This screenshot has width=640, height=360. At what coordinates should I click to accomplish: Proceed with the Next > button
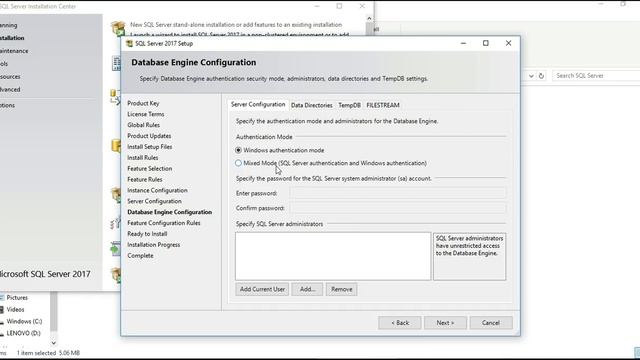pos(445,322)
